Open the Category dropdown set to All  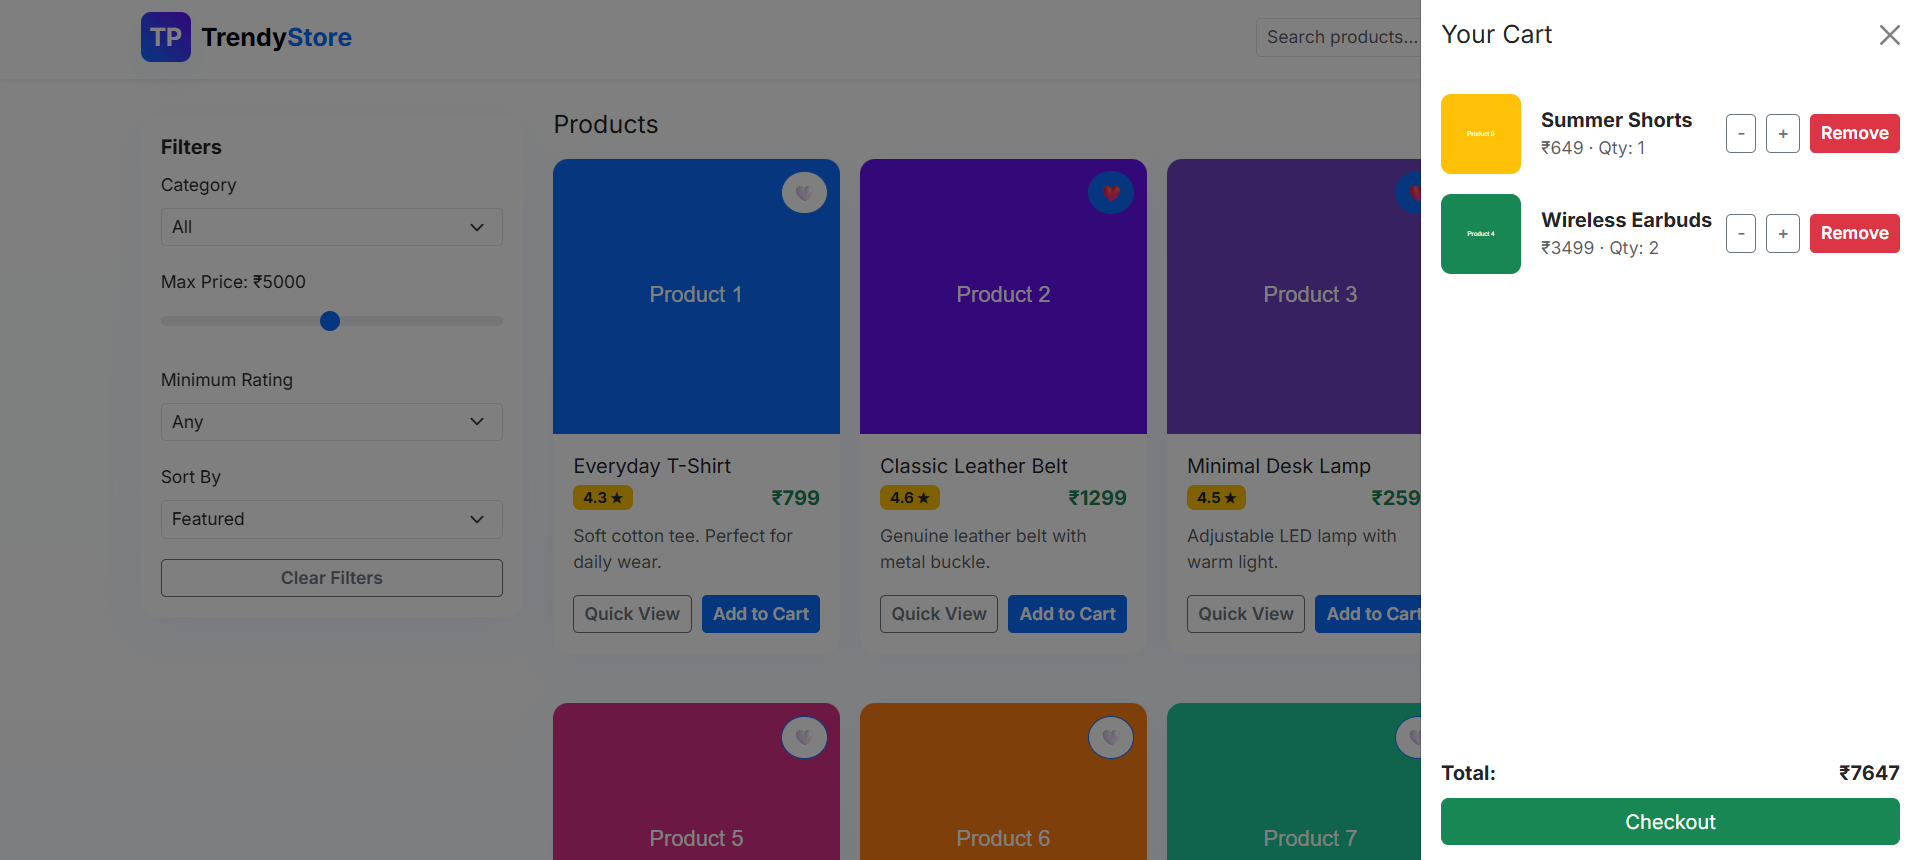pyautogui.click(x=331, y=227)
